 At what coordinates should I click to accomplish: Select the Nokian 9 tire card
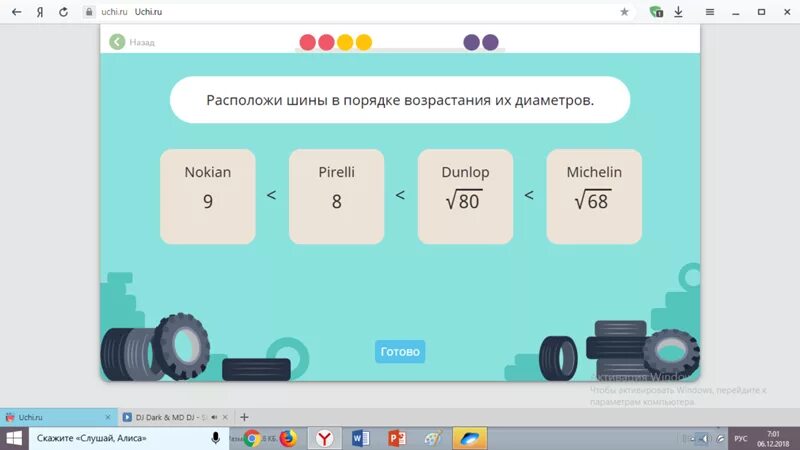point(208,196)
